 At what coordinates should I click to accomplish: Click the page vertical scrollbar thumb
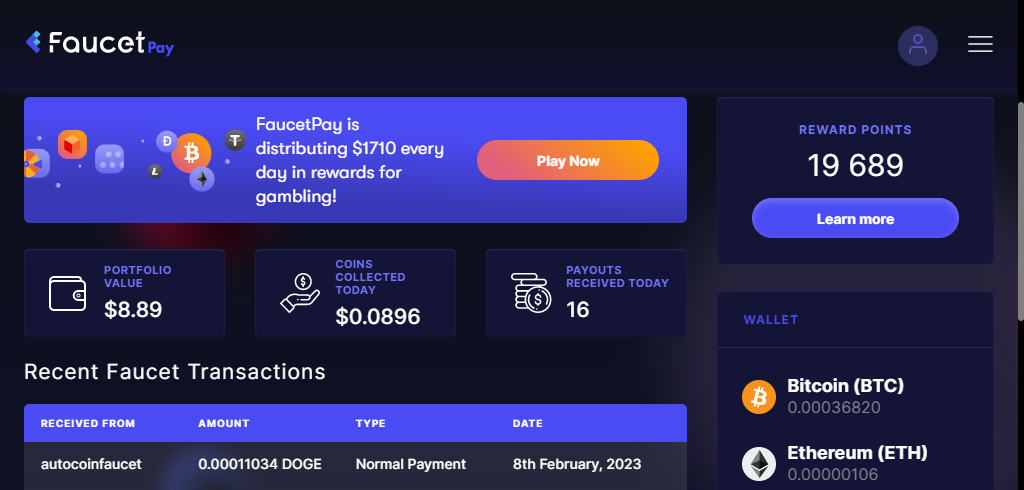pos(1021,212)
